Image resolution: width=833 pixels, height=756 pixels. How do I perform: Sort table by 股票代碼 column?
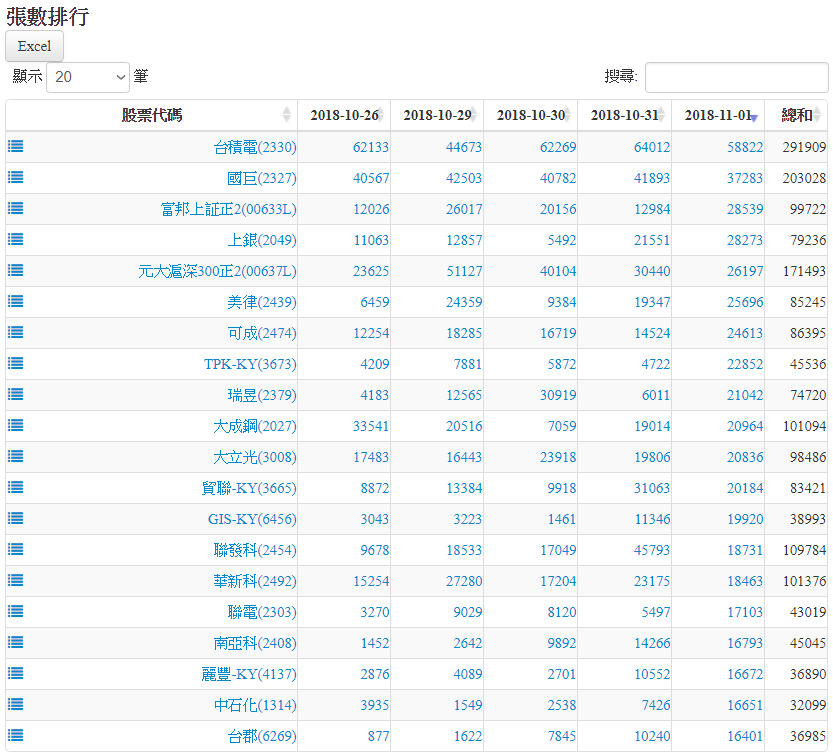(x=152, y=115)
